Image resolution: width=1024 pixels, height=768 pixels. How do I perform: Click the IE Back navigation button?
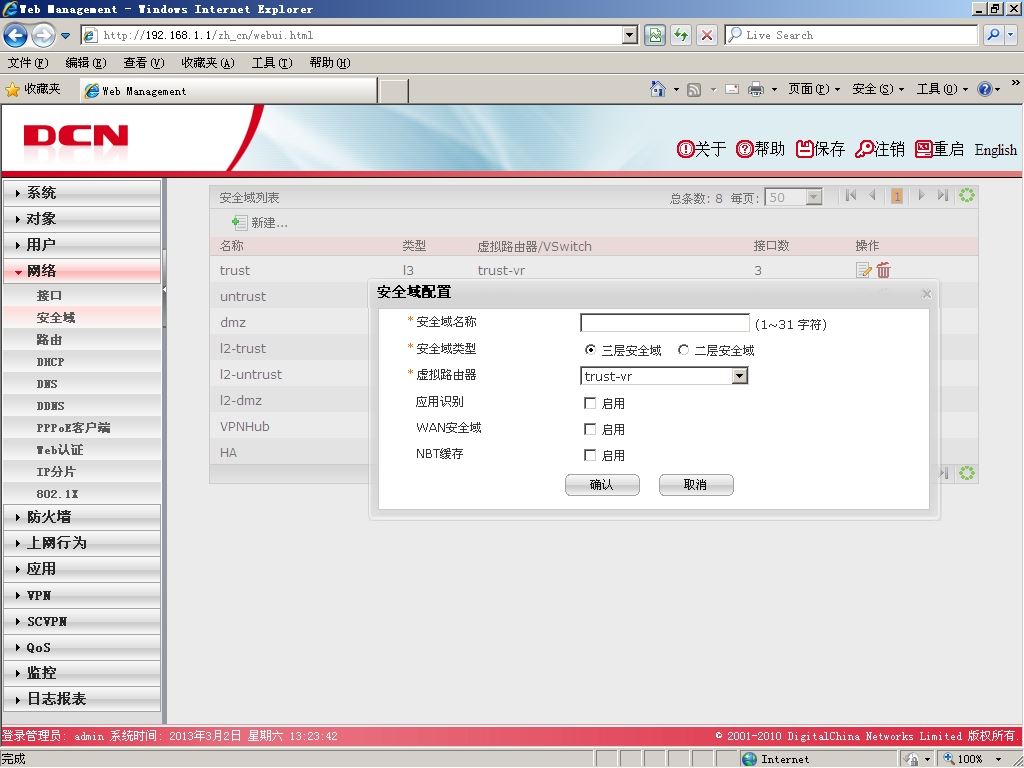coord(15,35)
